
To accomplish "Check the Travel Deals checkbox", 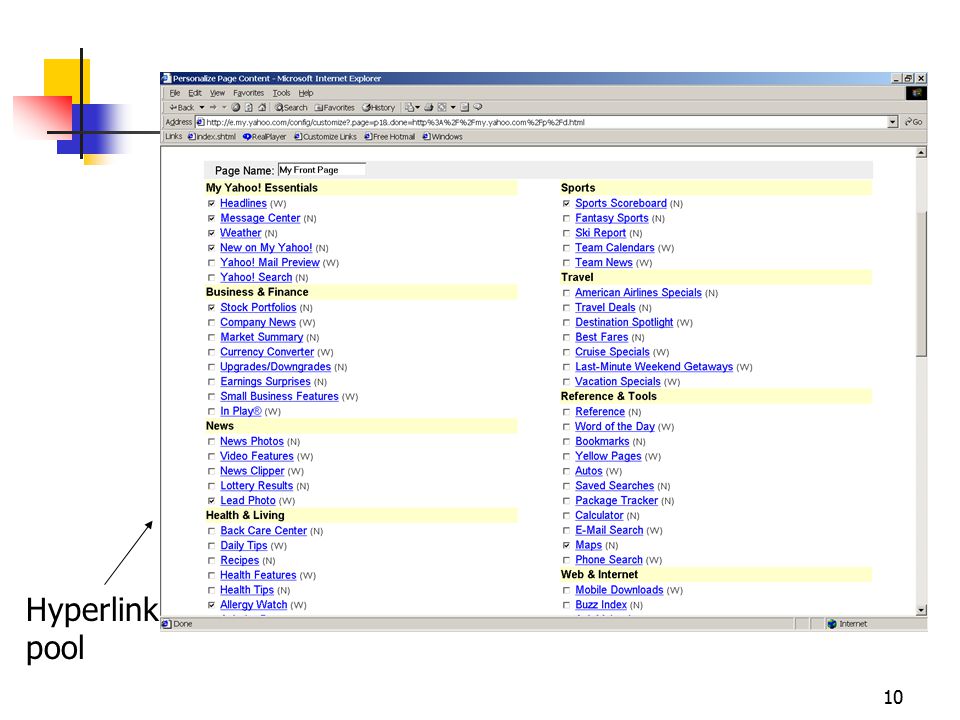I will (566, 307).
